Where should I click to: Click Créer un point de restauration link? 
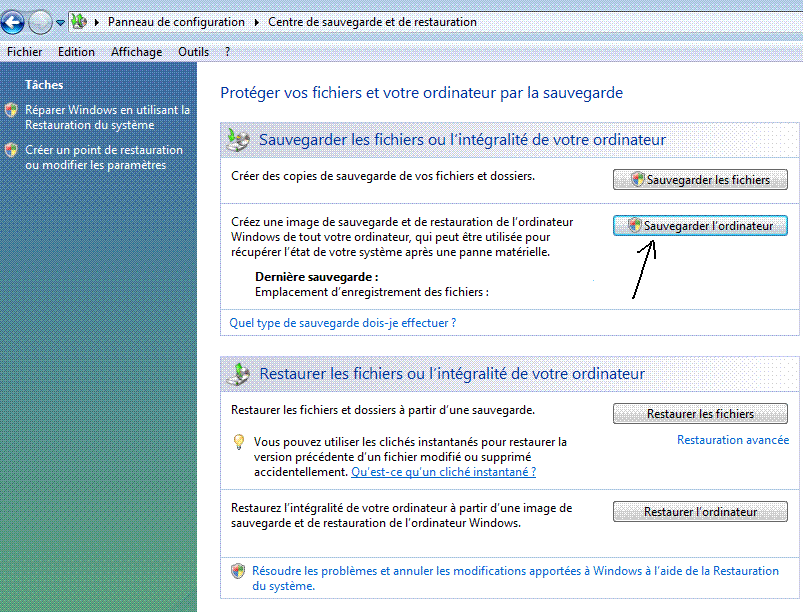tap(104, 157)
